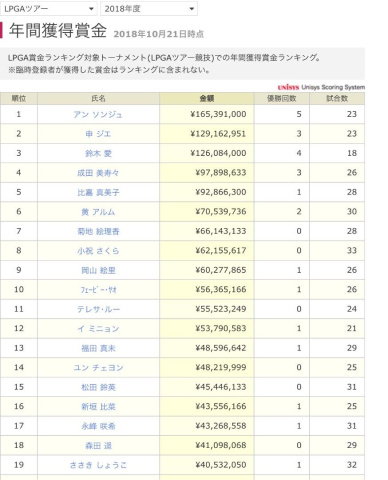Image resolution: width=388 pixels, height=480 pixels.
Task: Open player イ ミニョン profile link
Action: (x=98, y=329)
